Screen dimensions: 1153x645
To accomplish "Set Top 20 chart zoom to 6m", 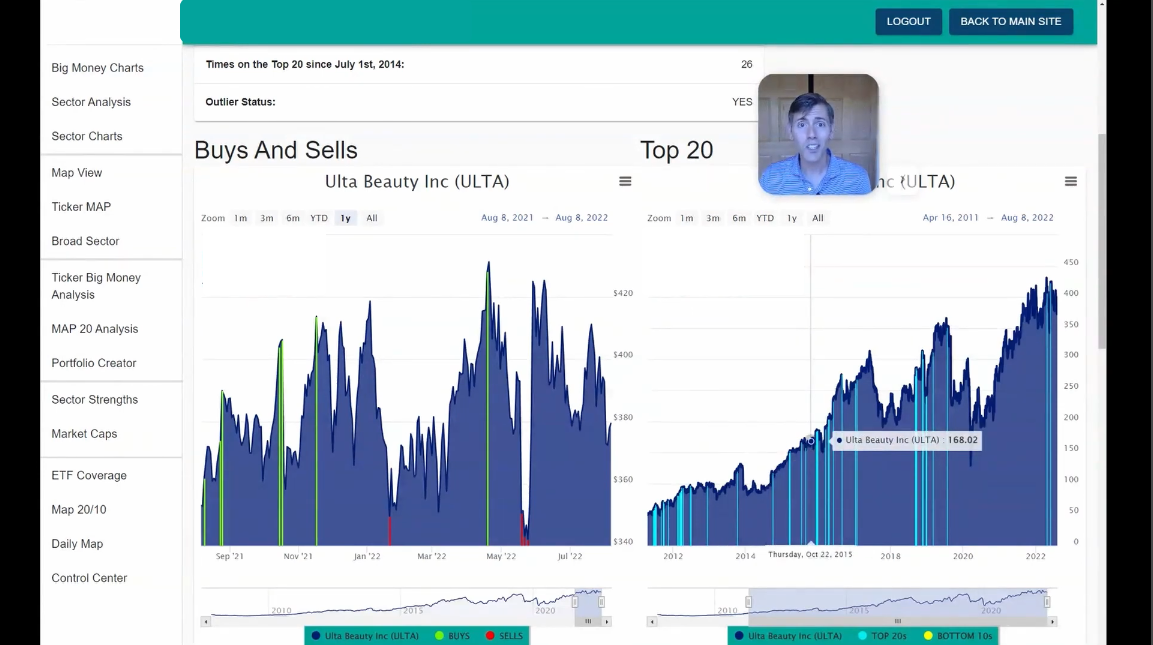I will tap(739, 218).
